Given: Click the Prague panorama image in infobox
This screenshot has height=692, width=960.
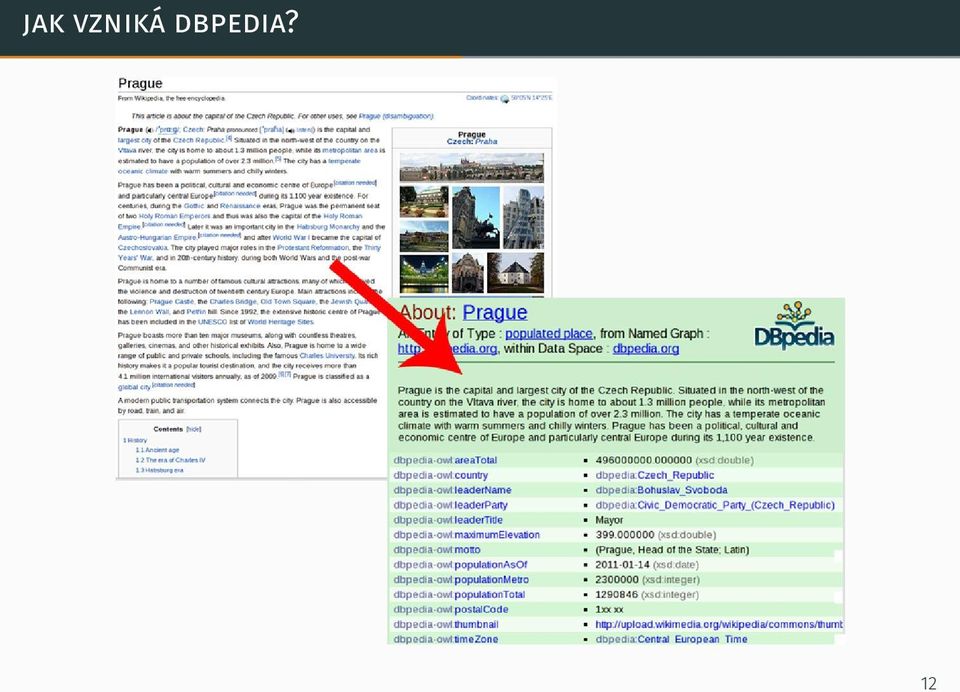Looking at the screenshot, I should 471,167.
